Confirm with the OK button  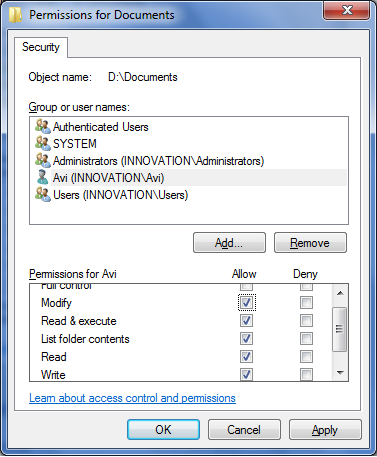[163, 429]
